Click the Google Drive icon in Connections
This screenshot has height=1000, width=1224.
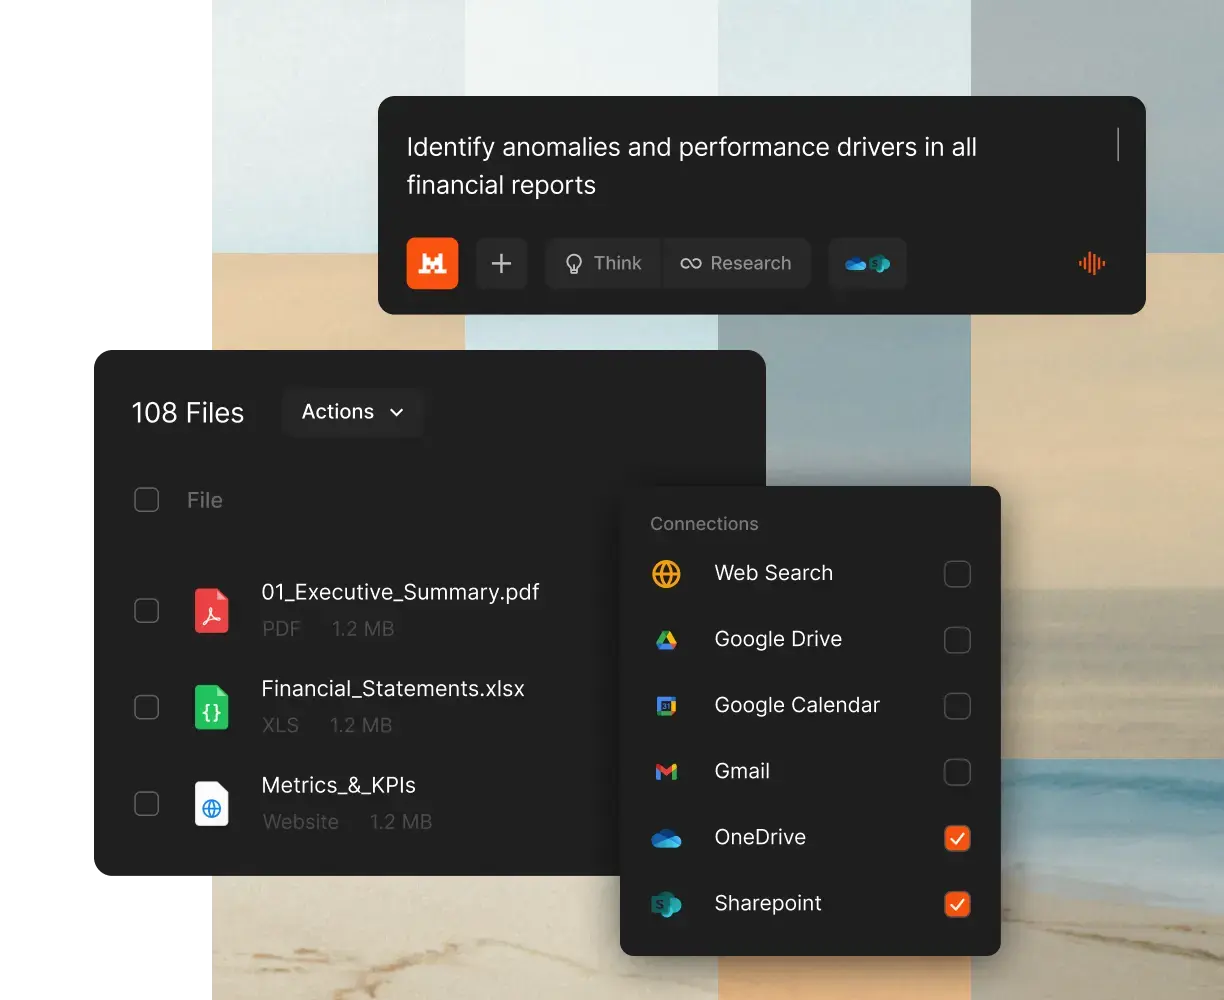pos(666,639)
